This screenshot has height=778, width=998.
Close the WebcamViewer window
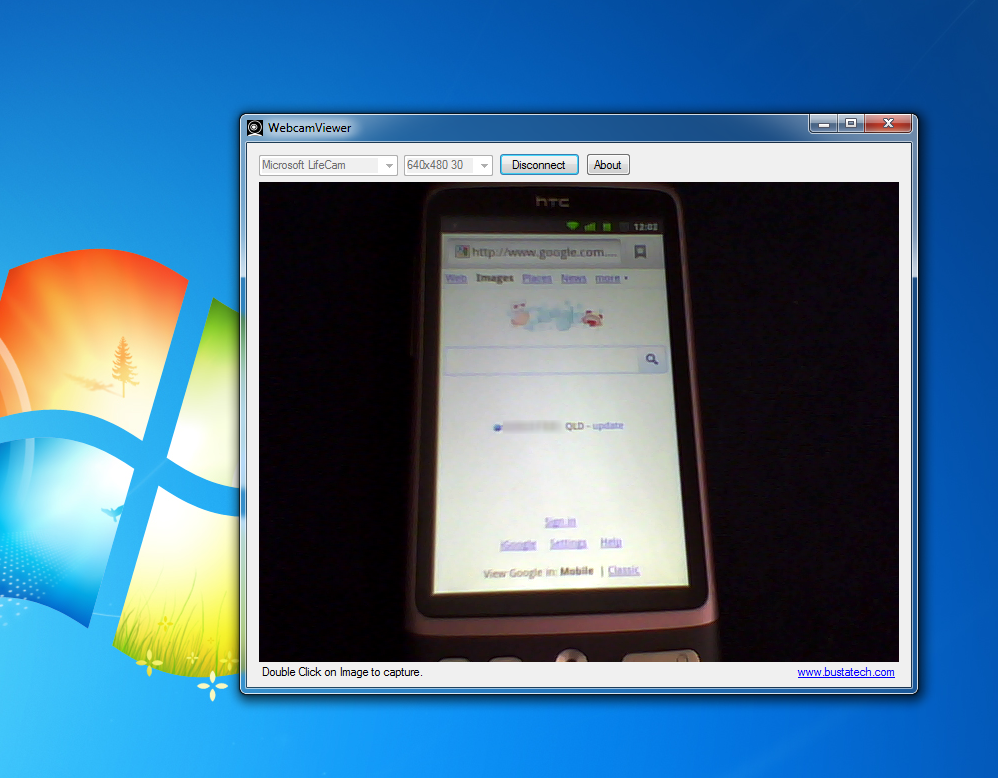889,124
